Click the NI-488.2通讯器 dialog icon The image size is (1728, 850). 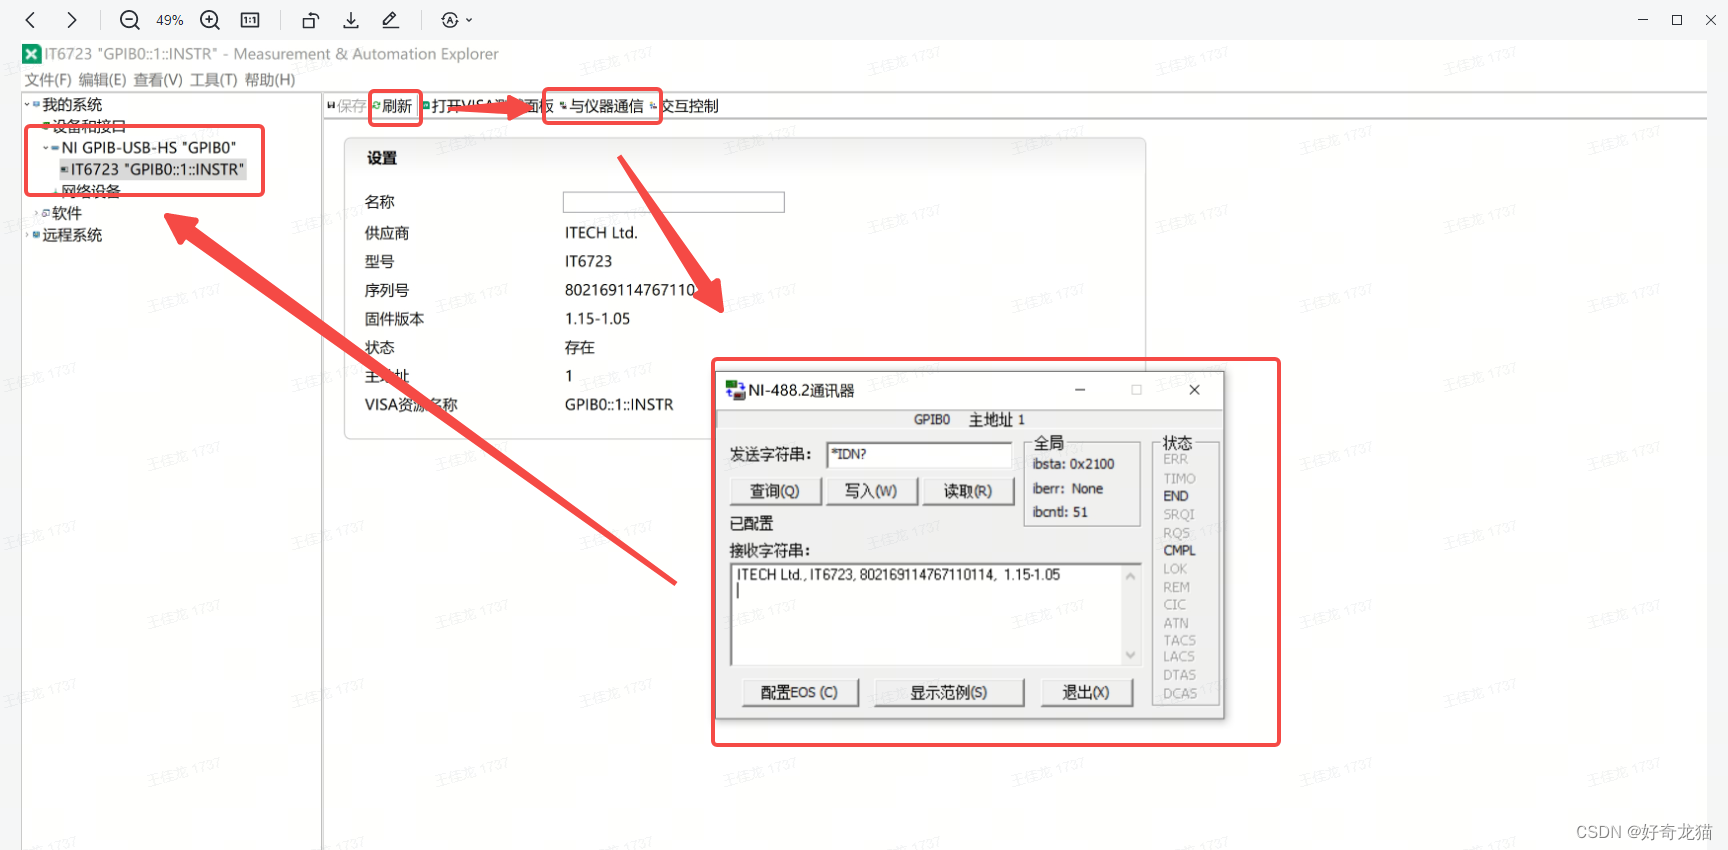(735, 390)
